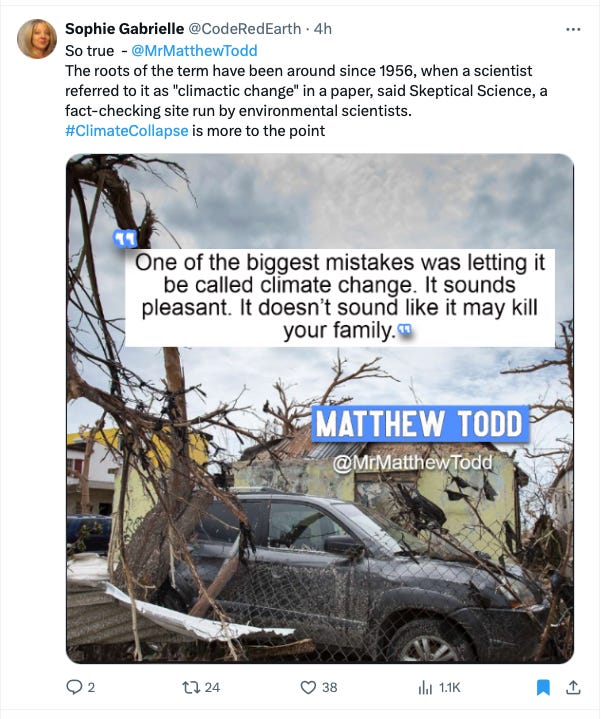Click the 1.1K views count
601x719 pixels.
[x=449, y=687]
